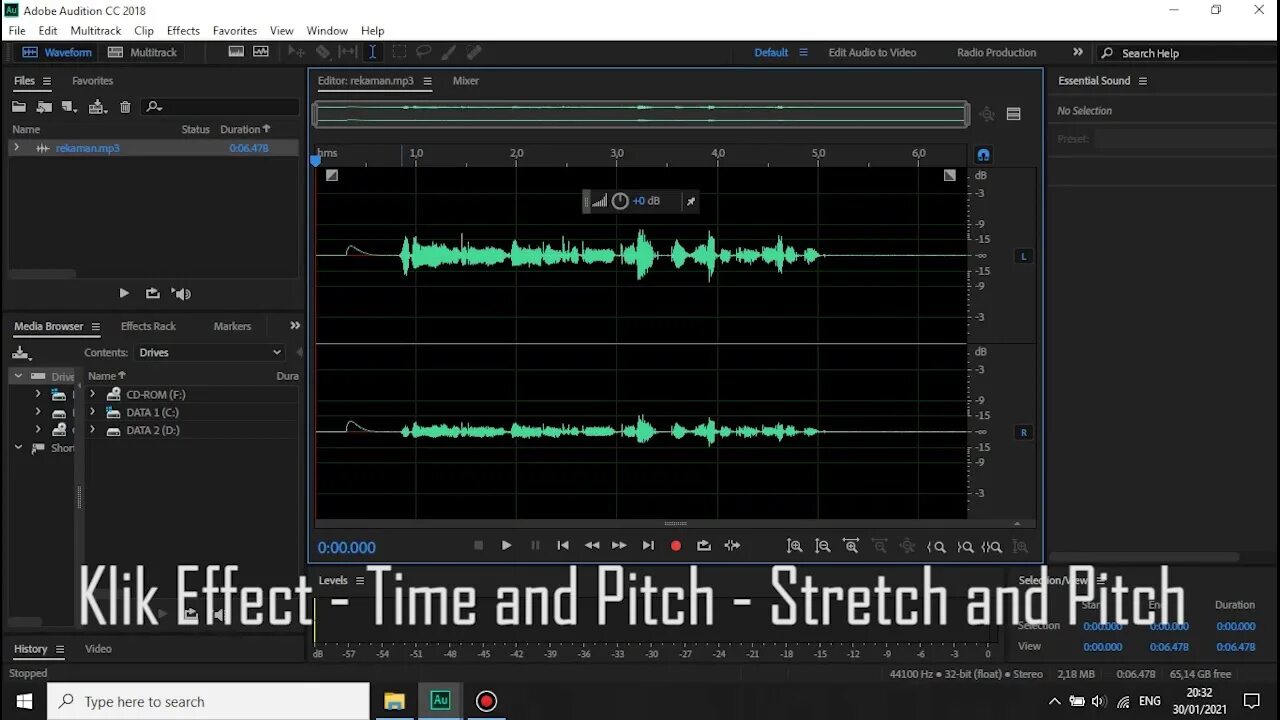This screenshot has height=720, width=1280.
Task: Expand rekaman.mp3 file entry
Action: 16,148
